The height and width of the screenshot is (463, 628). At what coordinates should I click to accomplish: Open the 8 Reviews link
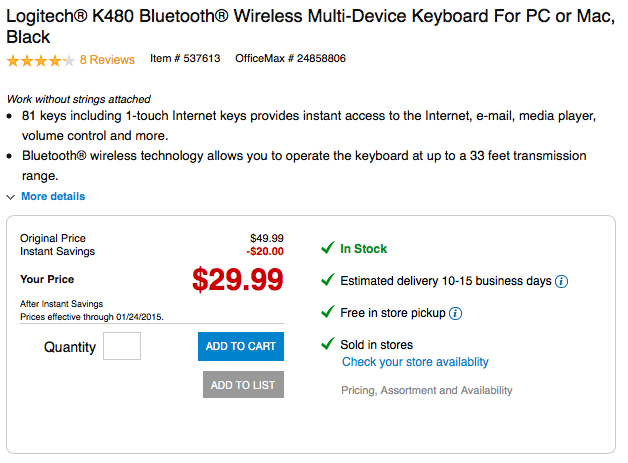pyautogui.click(x=107, y=60)
